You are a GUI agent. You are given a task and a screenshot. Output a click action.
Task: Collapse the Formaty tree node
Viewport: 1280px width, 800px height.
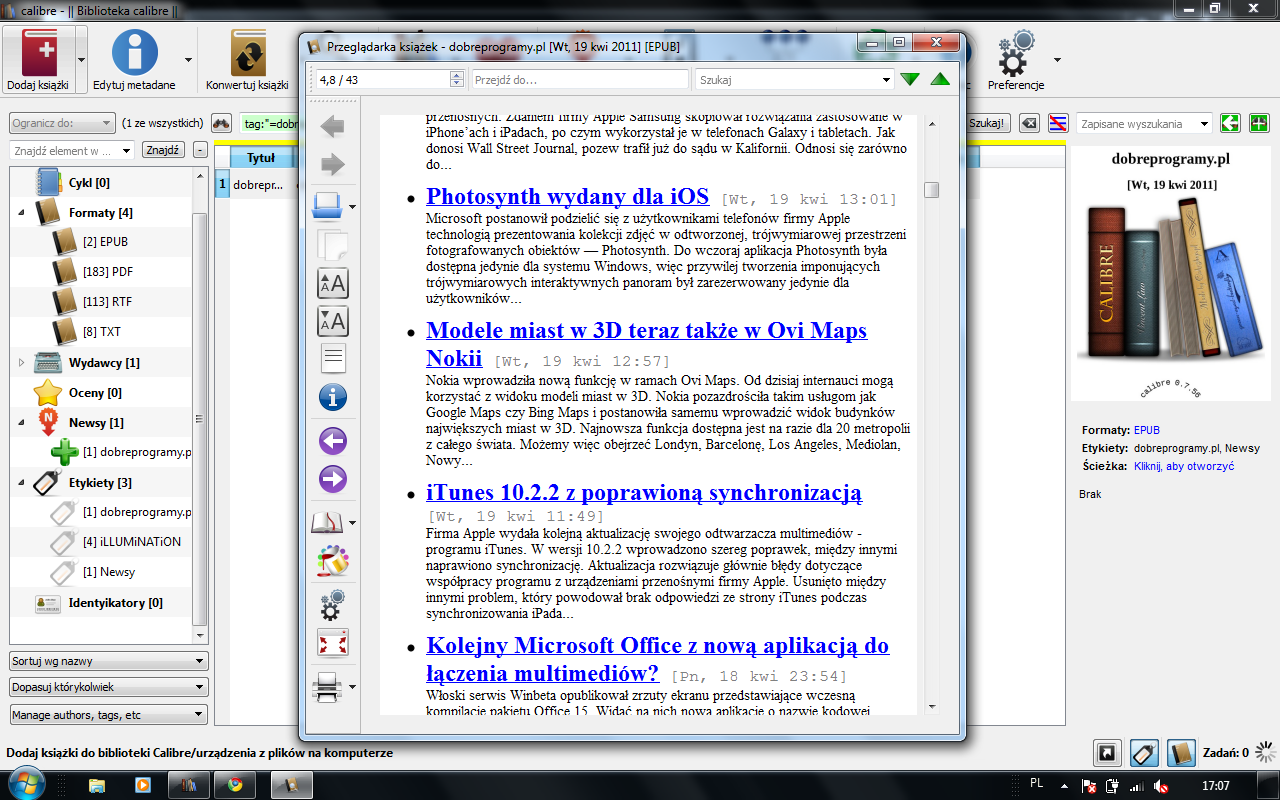(22, 213)
